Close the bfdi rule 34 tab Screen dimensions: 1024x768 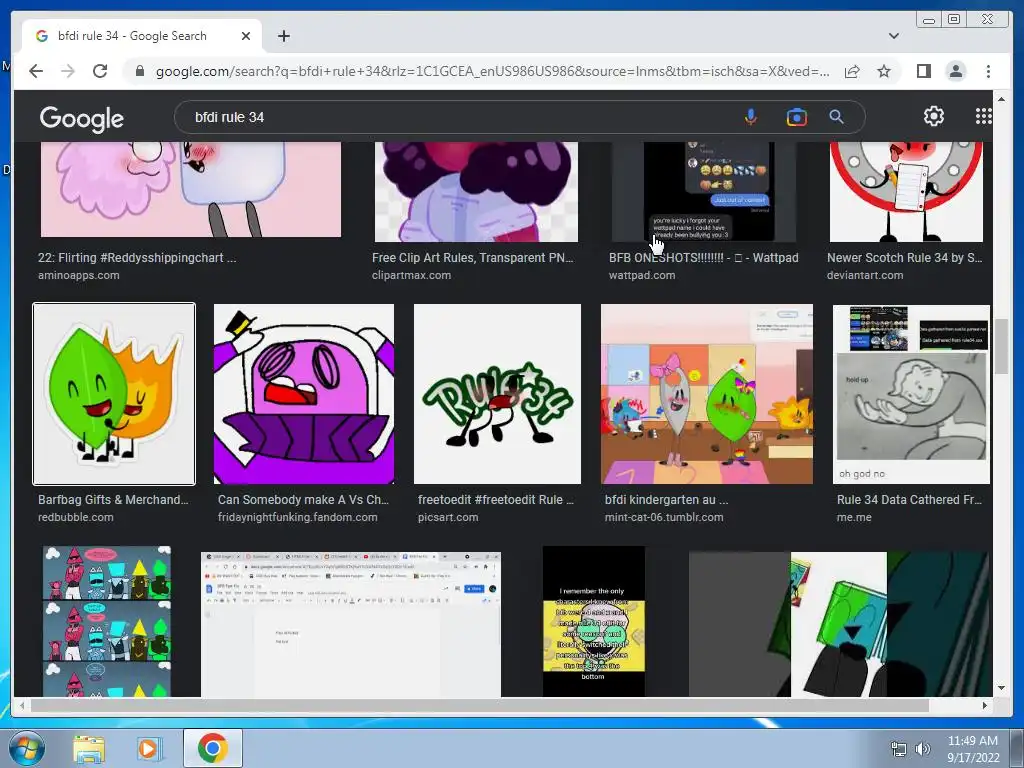pyautogui.click(x=246, y=36)
